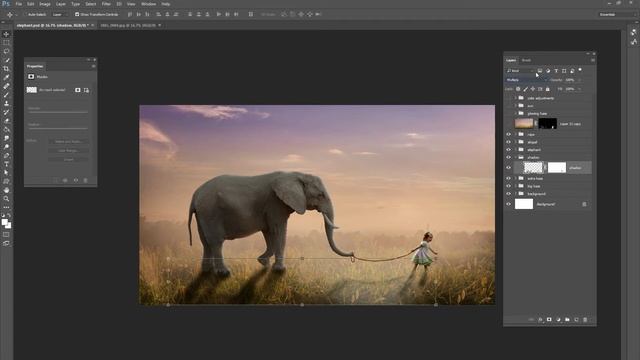Select the Lasso tool
This screenshot has width=640, height=360.
click(x=6, y=51)
